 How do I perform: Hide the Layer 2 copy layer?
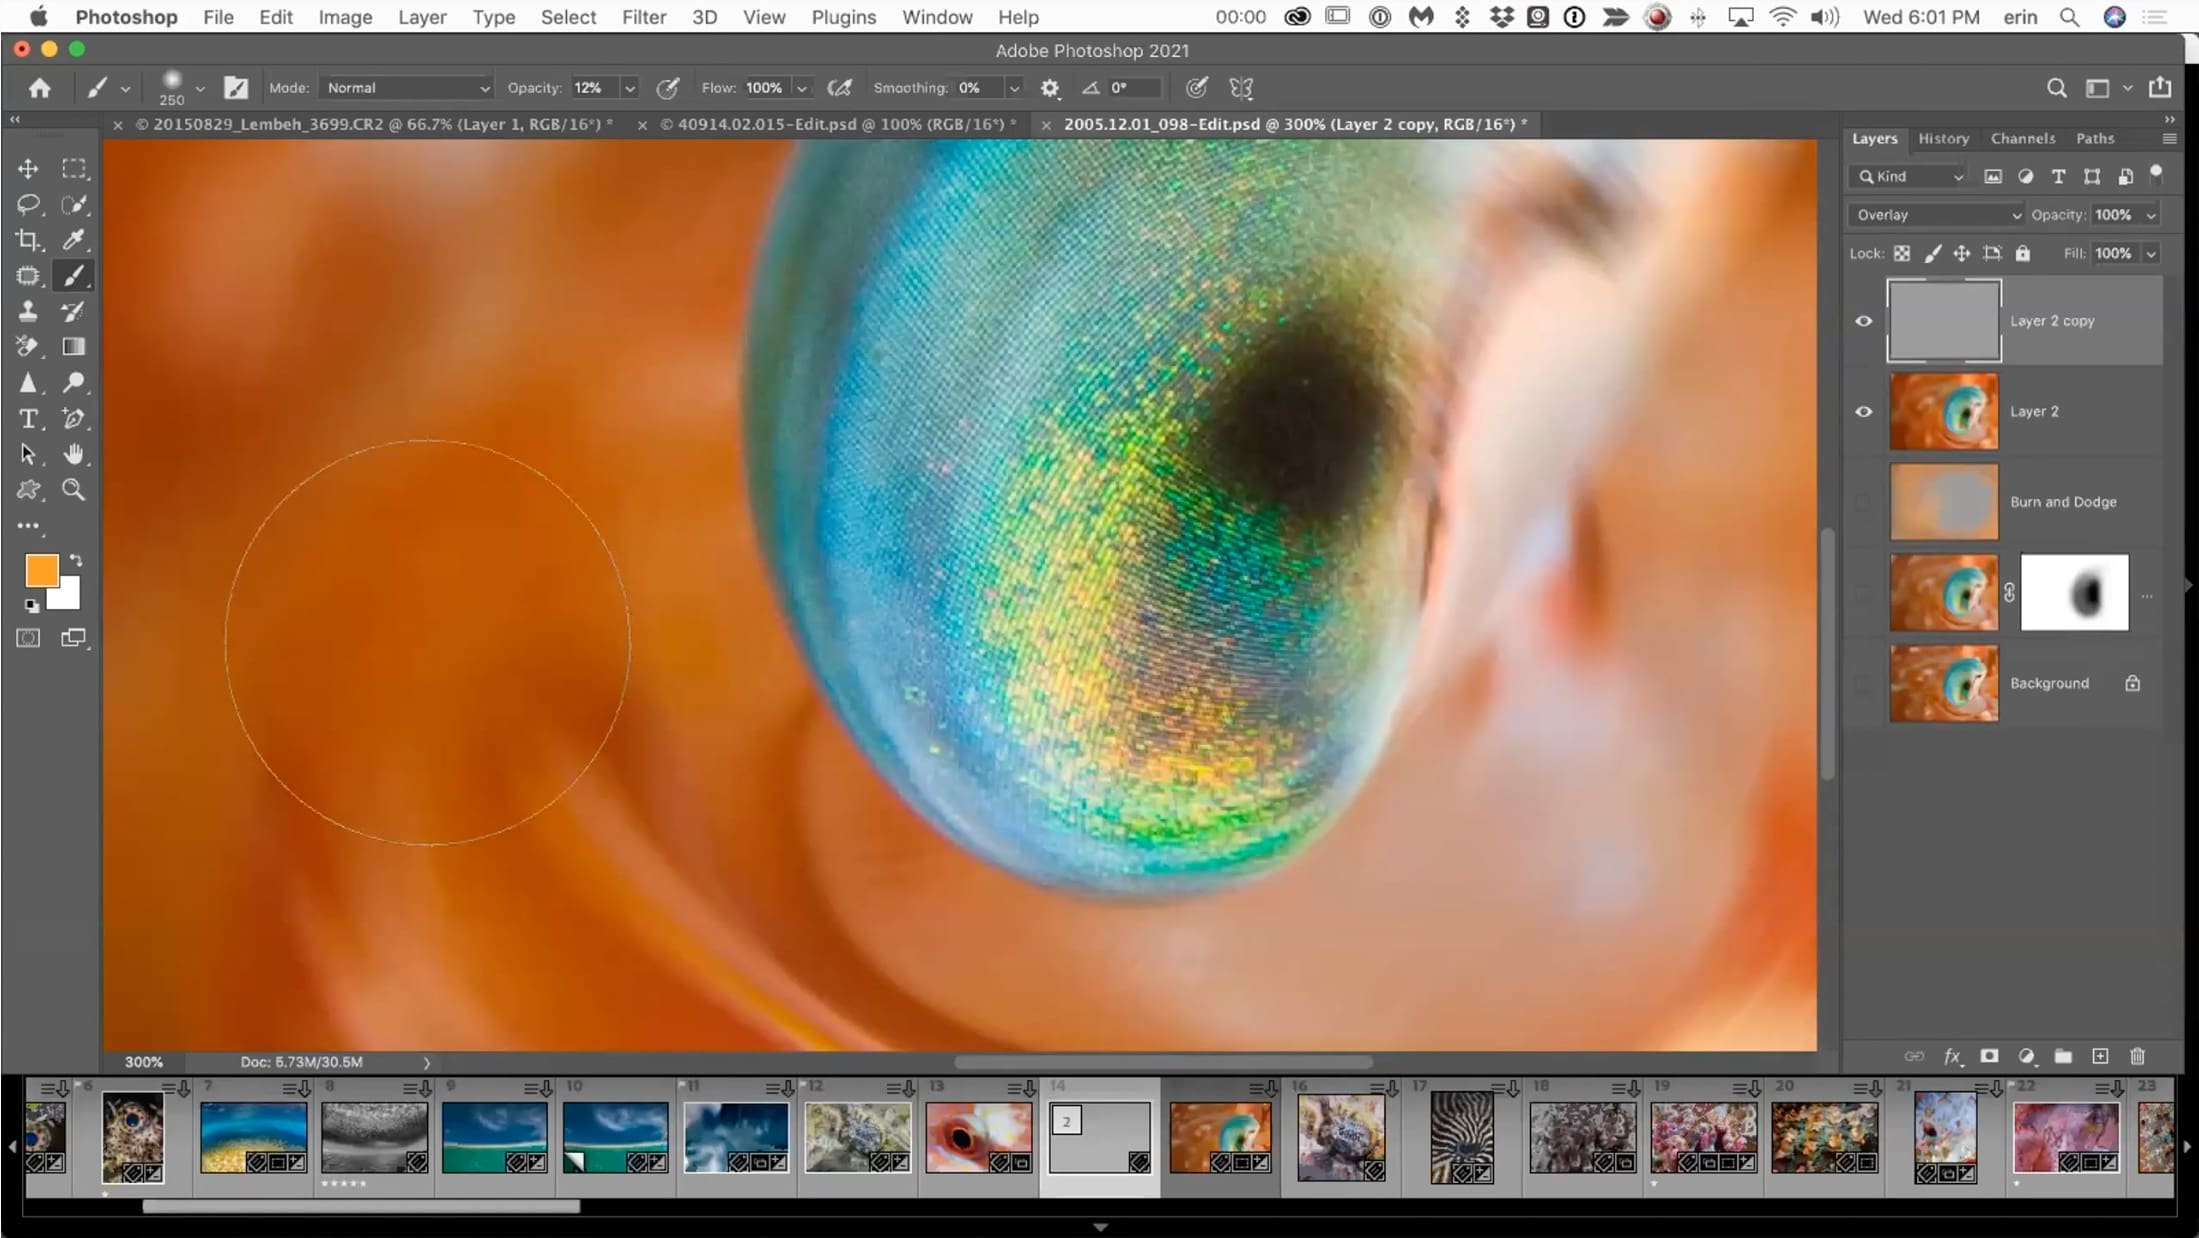pyautogui.click(x=1864, y=321)
